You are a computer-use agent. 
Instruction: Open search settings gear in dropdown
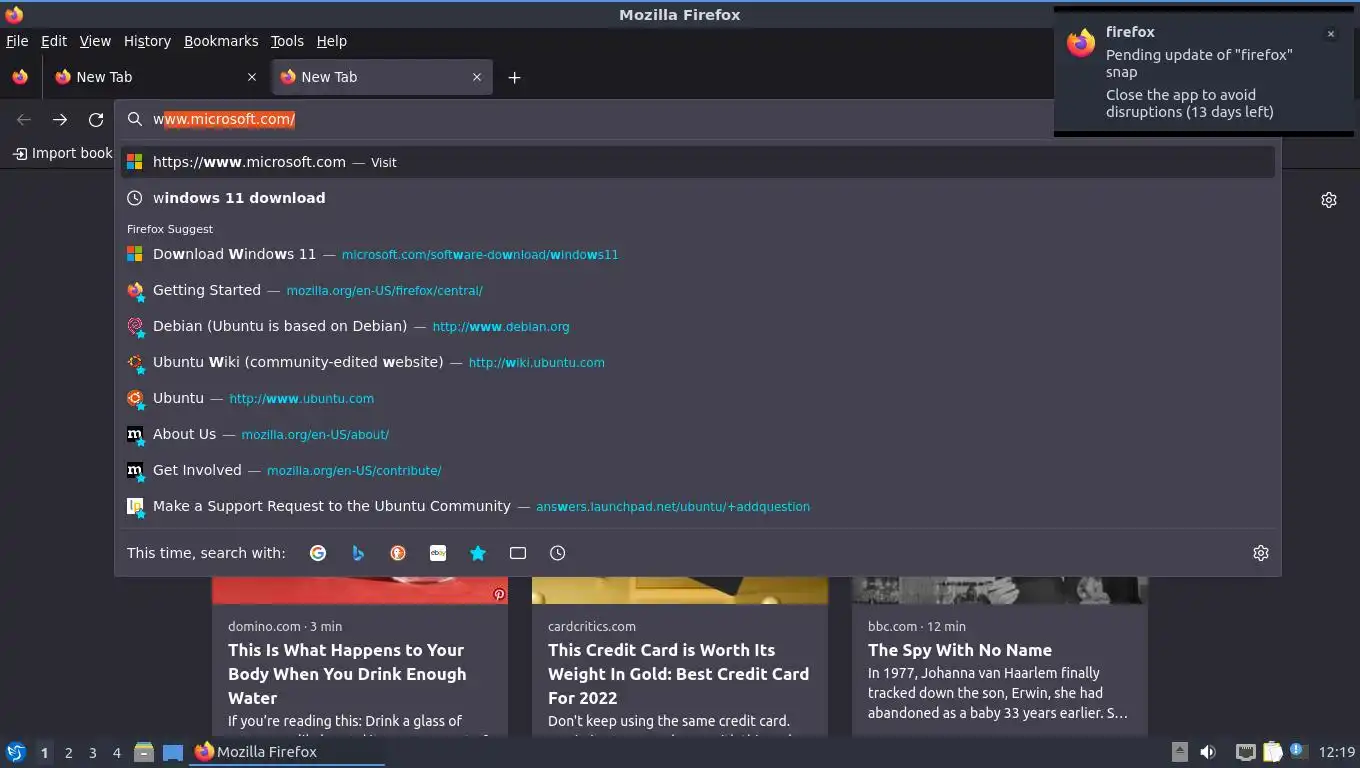(1261, 553)
